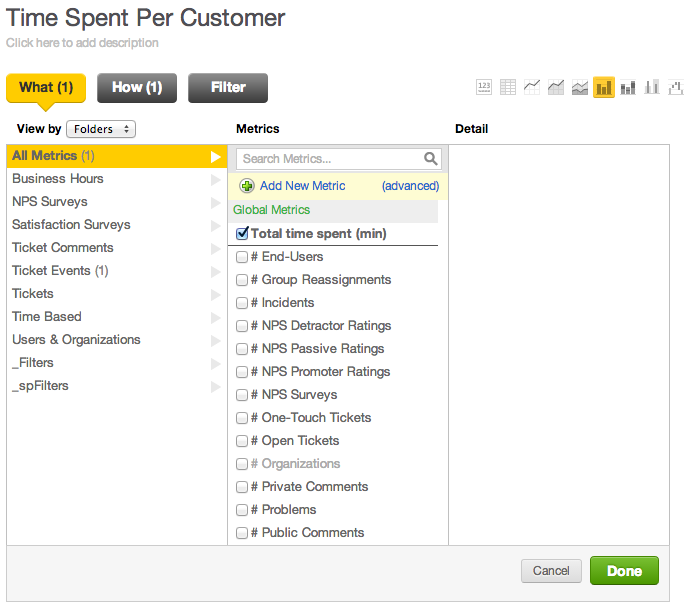Image resolution: width=688 pixels, height=608 pixels.
Task: Expand the Business Hours folder arrow
Action: (215, 179)
